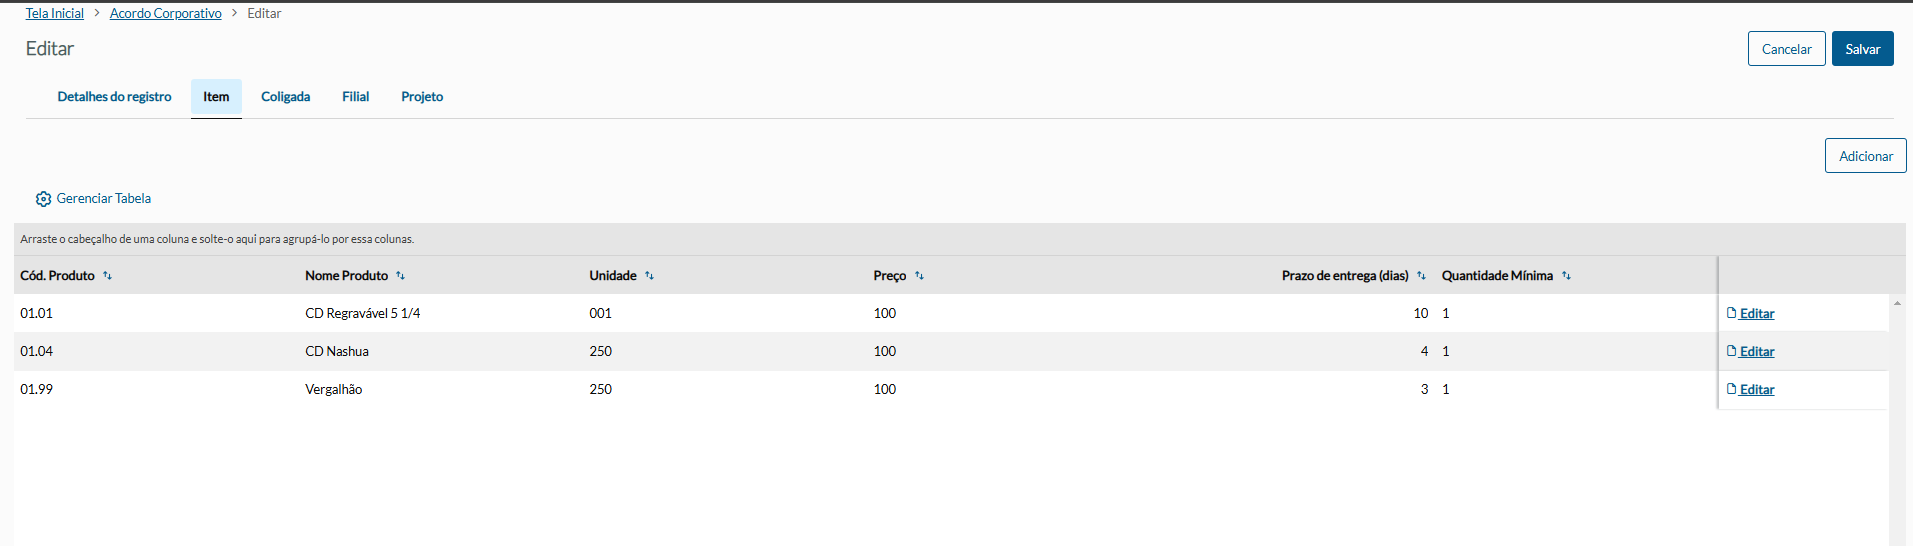Open the Detalhes do registro tab
This screenshot has width=1913, height=546.
(x=114, y=97)
